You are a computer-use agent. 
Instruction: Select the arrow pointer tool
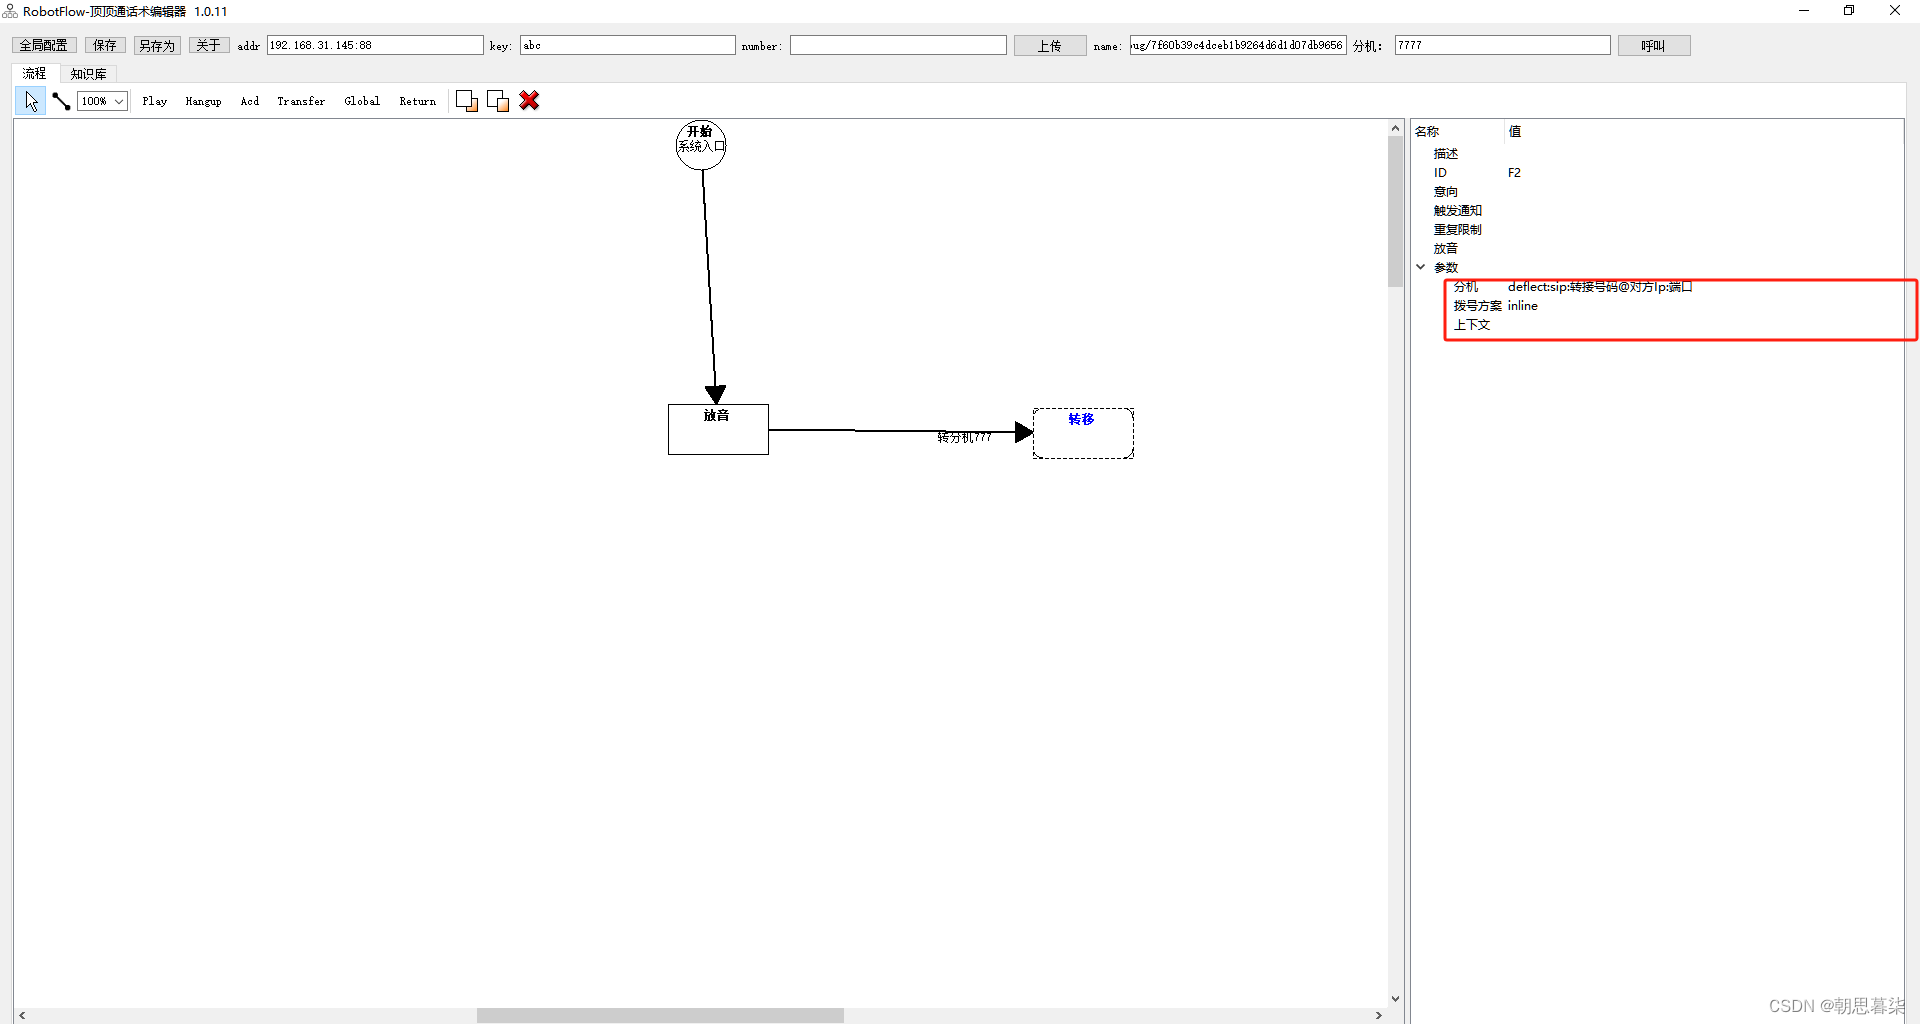[x=31, y=101]
